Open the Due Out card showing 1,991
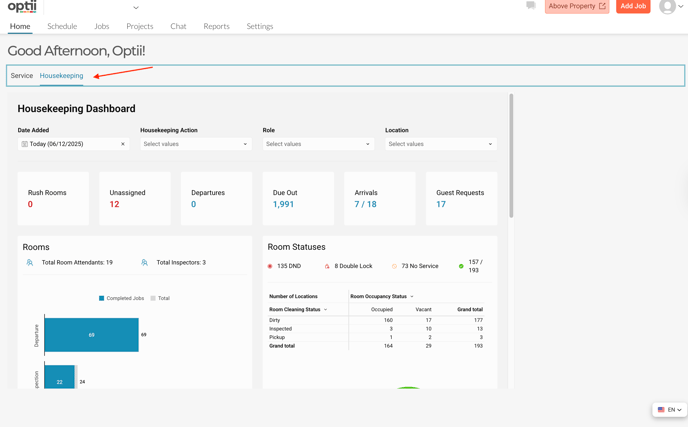The height and width of the screenshot is (427, 688). coord(298,198)
